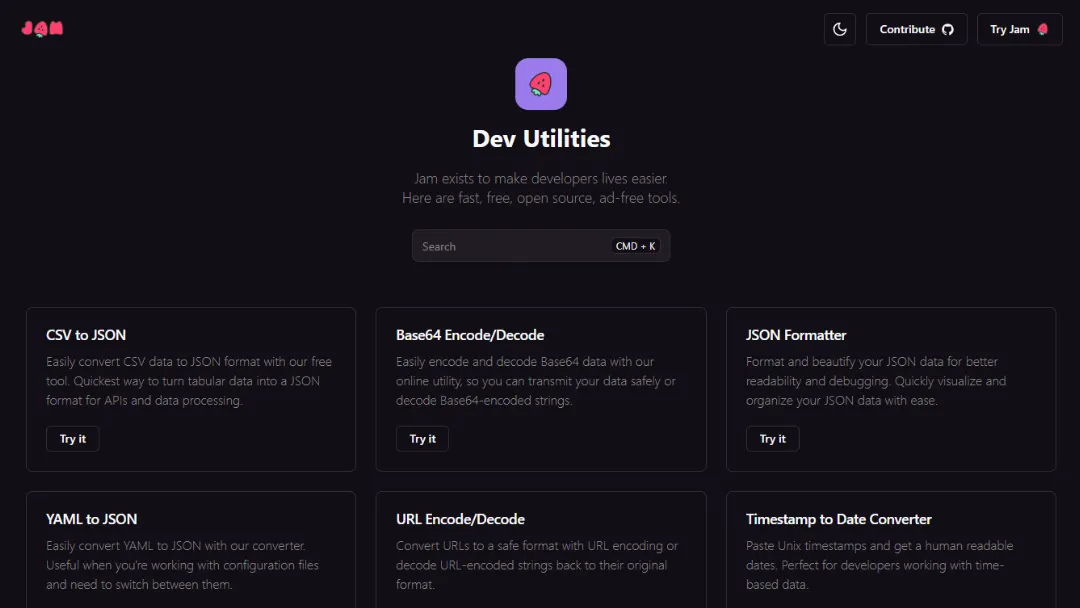Open the YAML to JSON card title
1080x608 pixels.
click(x=92, y=519)
